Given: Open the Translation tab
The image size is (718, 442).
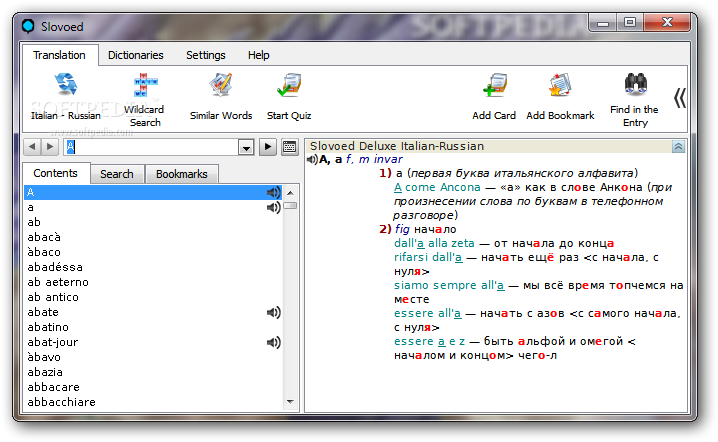Looking at the screenshot, I should tap(59, 55).
